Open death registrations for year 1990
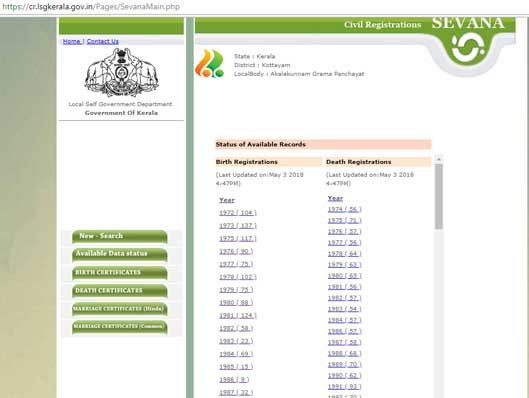This screenshot has height=398, width=529. pyautogui.click(x=344, y=375)
